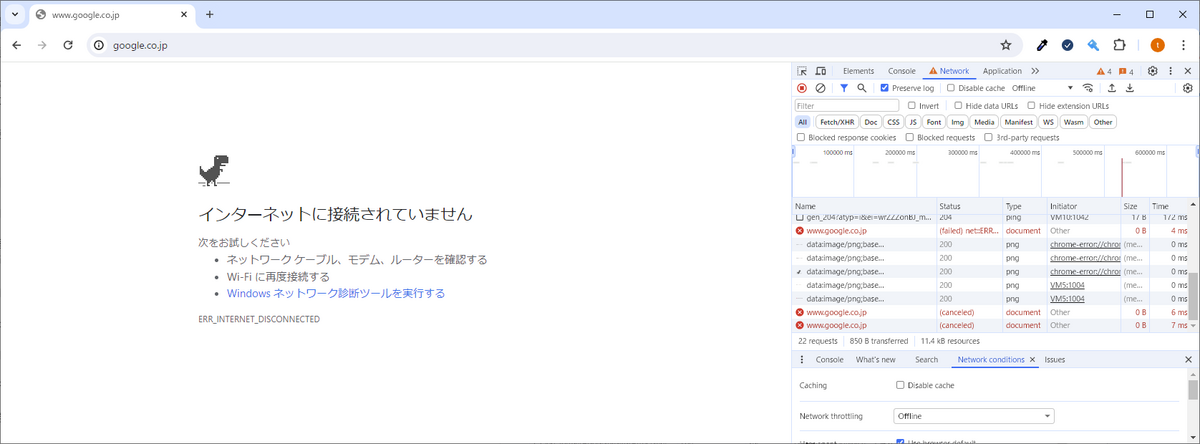Open network conditions wifi icon
This screenshot has height=444, width=1200.
[1088, 88]
